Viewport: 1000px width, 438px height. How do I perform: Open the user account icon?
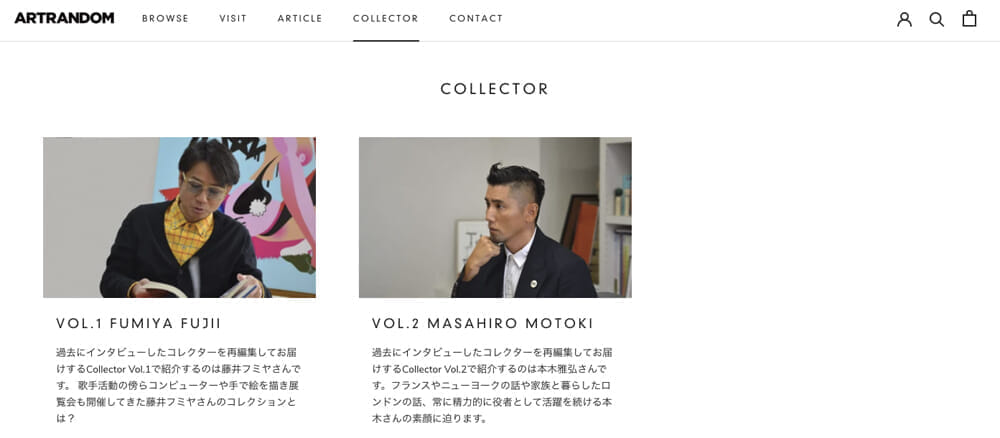904,19
